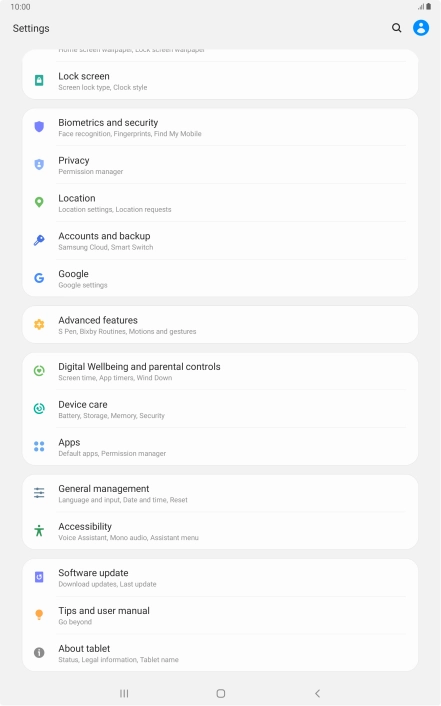The image size is (441, 706).
Task: Tap the back navigation arrow
Action: [317, 693]
